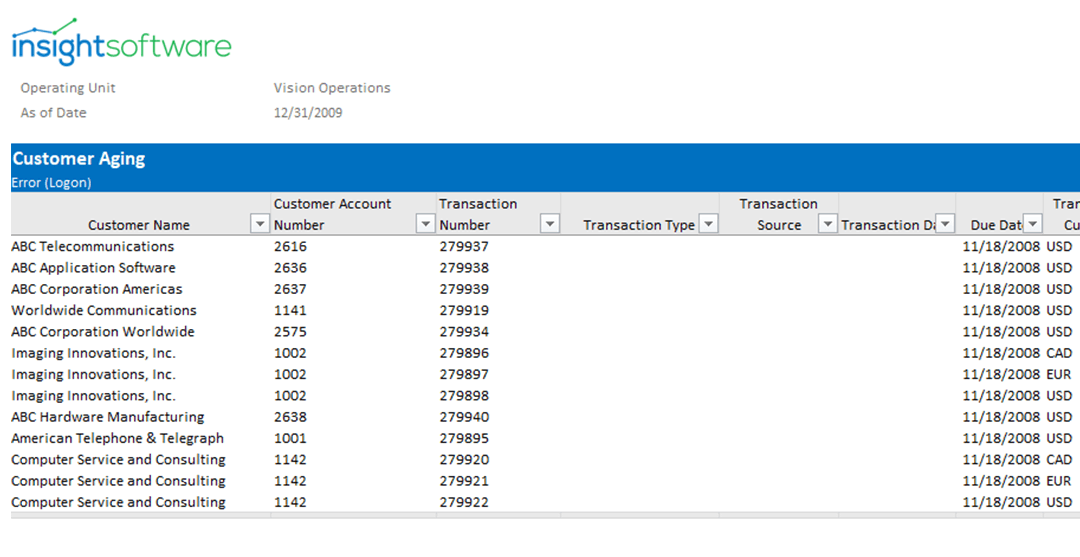Screen dimensions: 1080x557
Task: Select CAD currency in transaction 279896 row
Action: point(1059,353)
